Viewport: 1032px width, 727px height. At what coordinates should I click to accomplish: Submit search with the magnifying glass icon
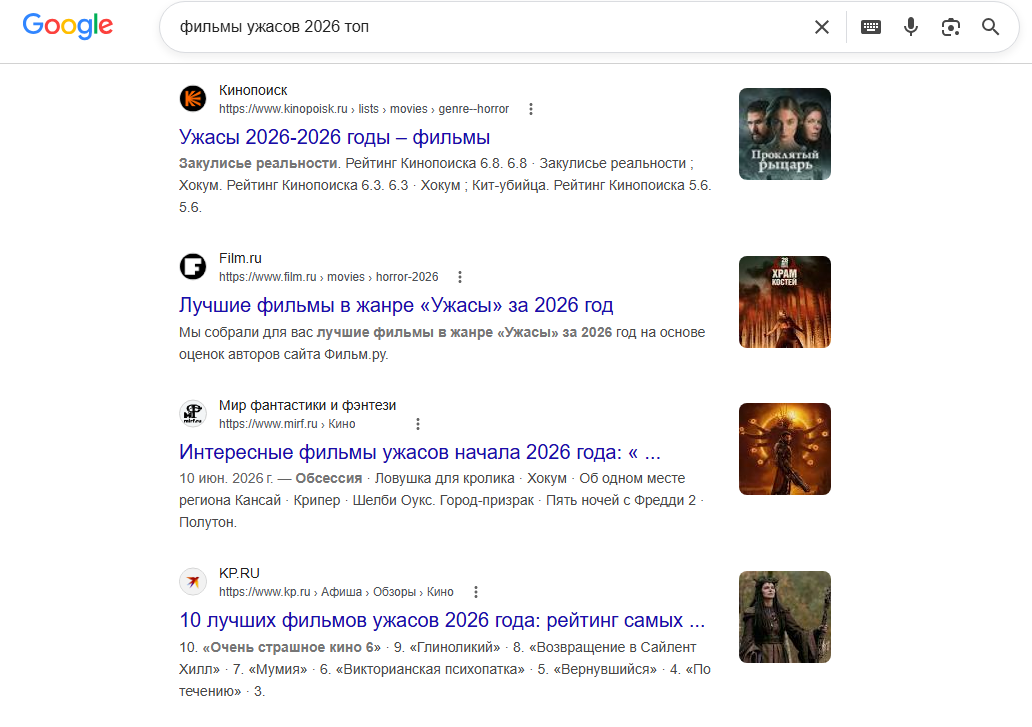coord(991,27)
